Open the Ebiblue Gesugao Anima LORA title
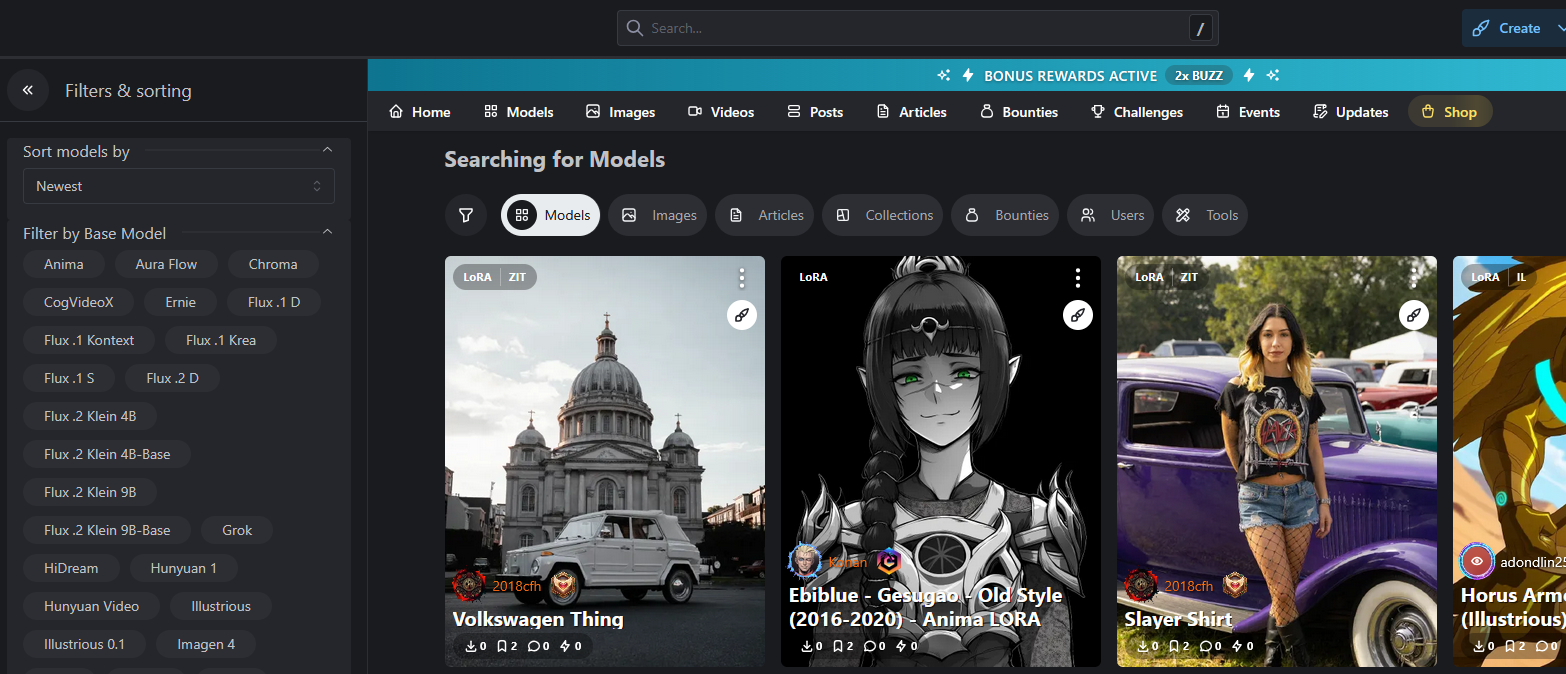 (x=925, y=607)
